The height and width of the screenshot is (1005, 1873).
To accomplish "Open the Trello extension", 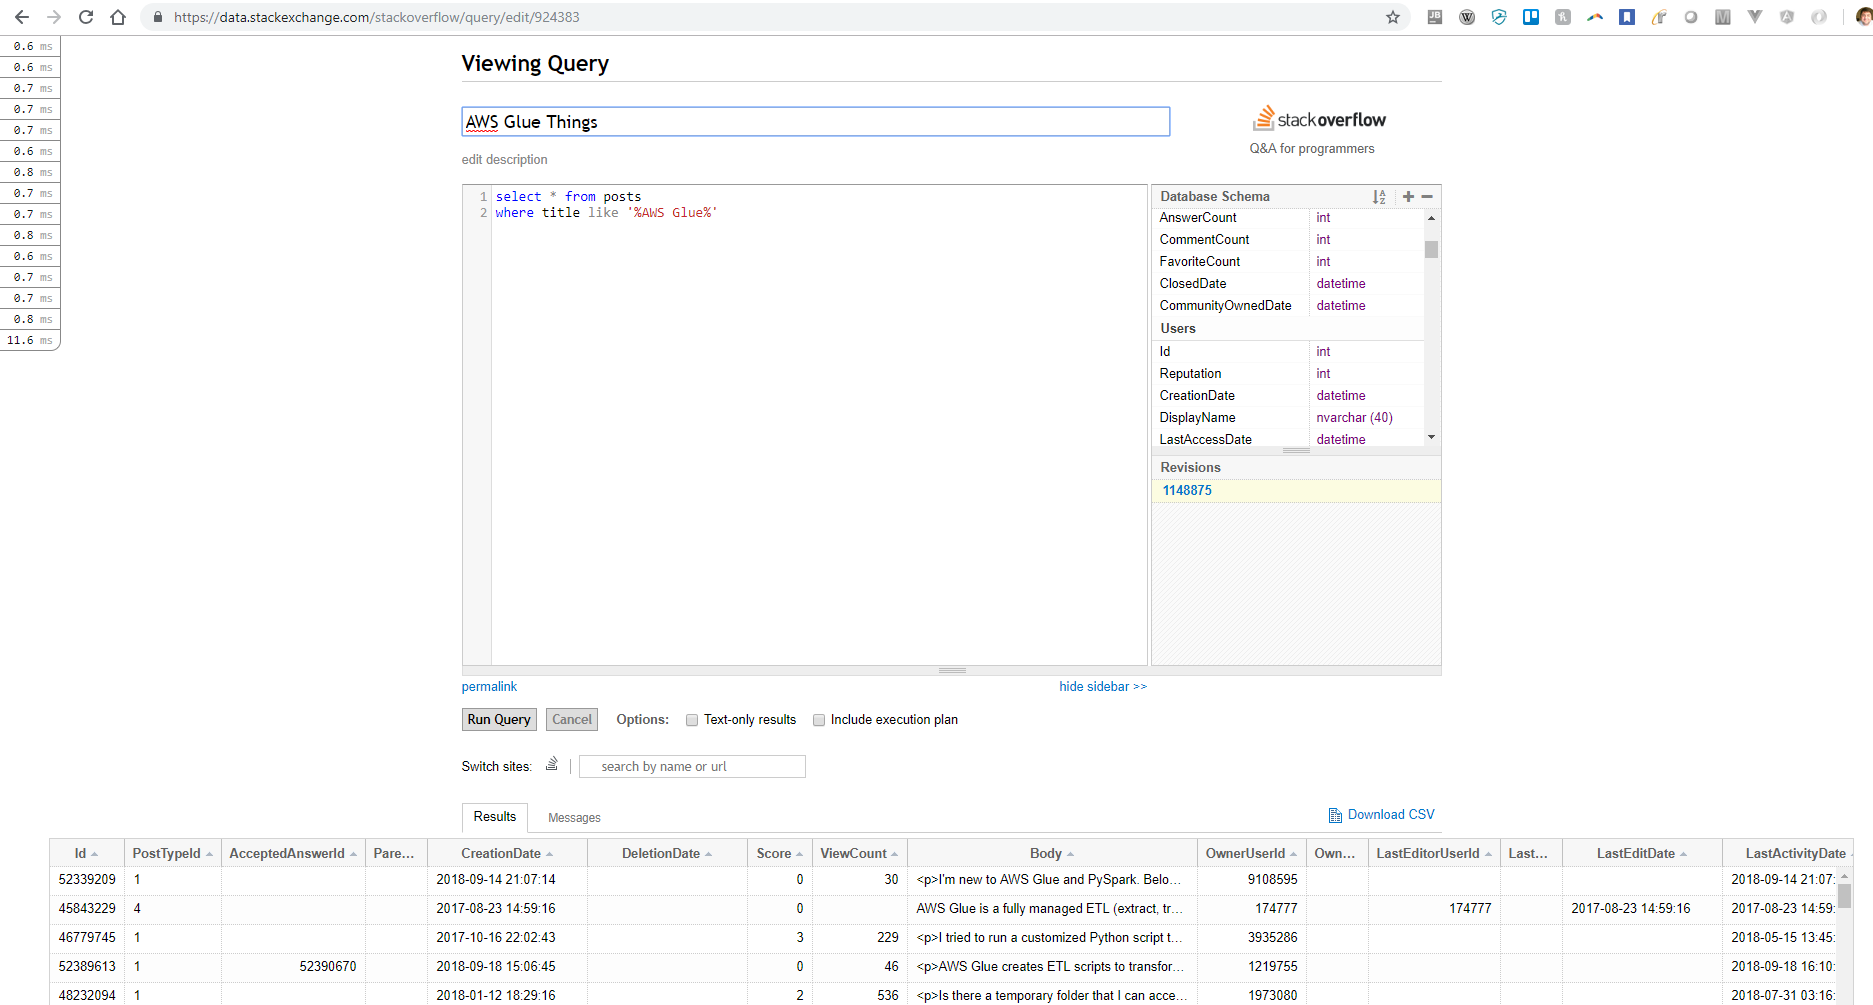I will pyautogui.click(x=1531, y=17).
